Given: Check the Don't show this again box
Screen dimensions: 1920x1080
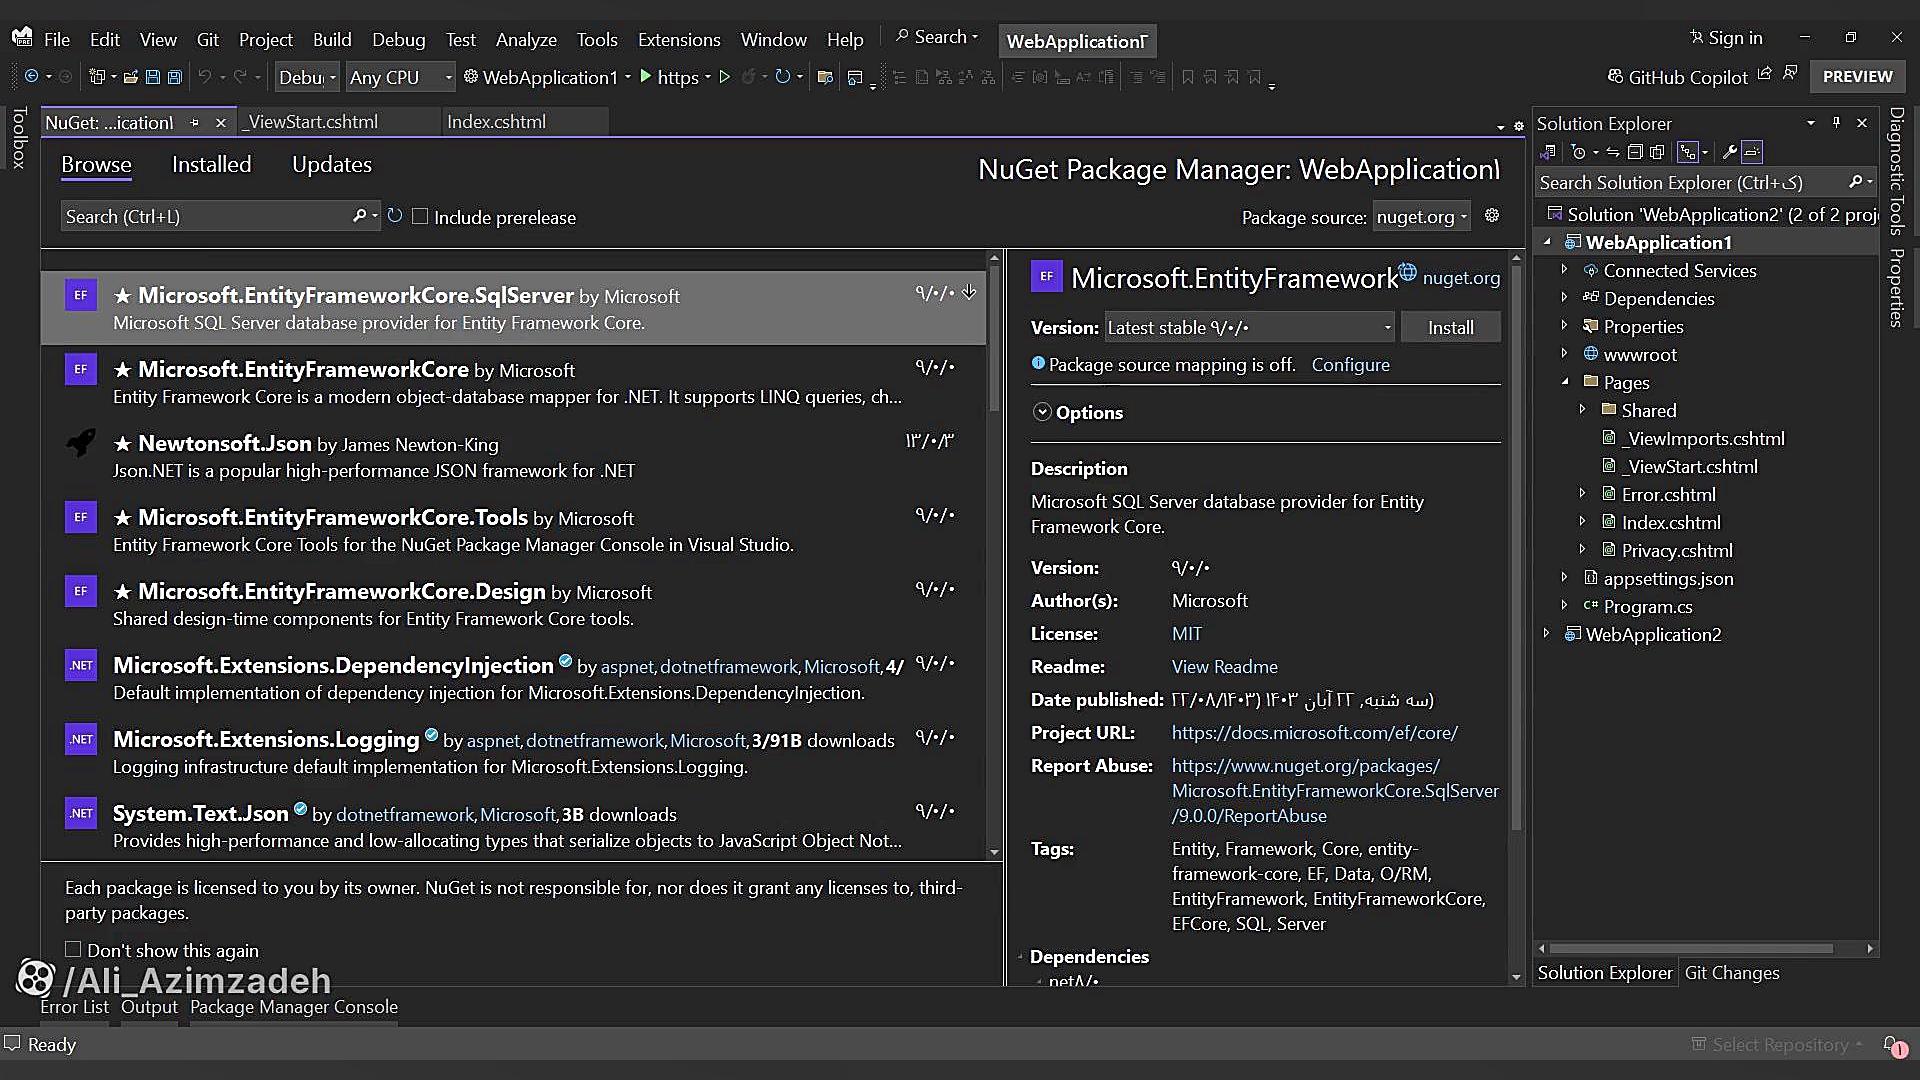Looking at the screenshot, I should pos(73,949).
